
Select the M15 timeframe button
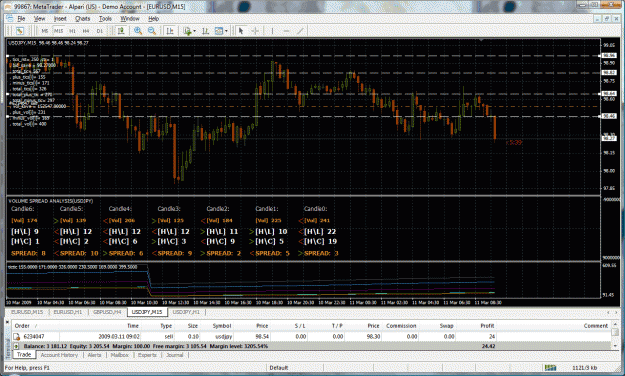click(x=59, y=31)
